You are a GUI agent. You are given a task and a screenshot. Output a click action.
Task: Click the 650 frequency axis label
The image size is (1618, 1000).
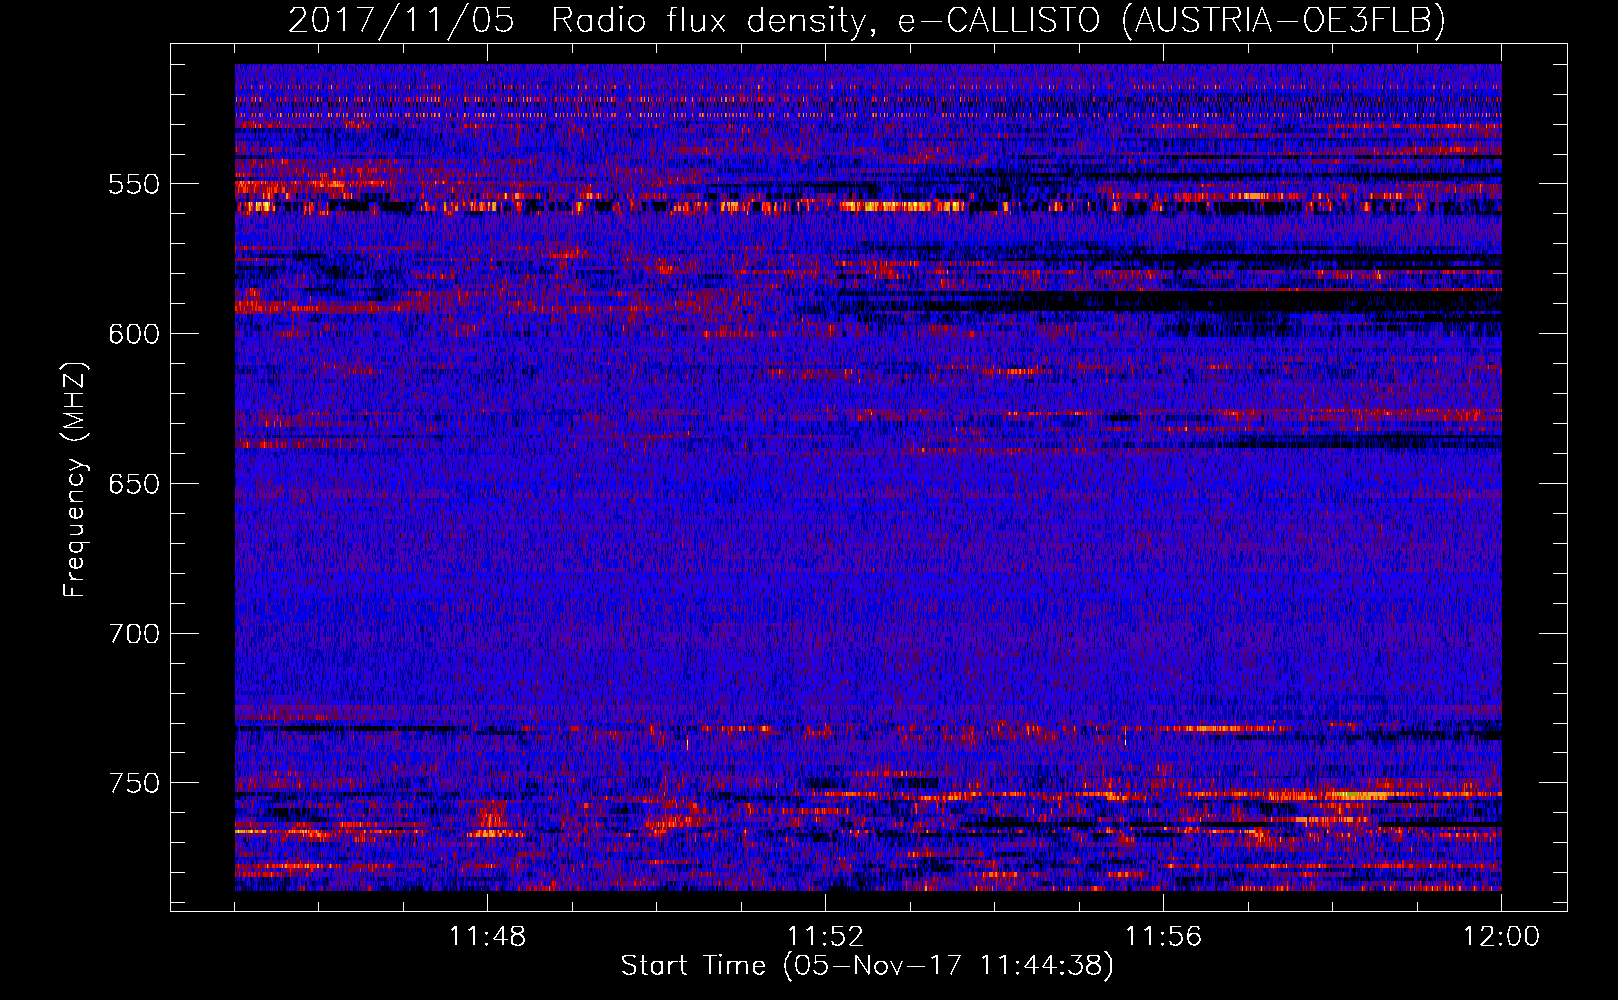point(134,485)
